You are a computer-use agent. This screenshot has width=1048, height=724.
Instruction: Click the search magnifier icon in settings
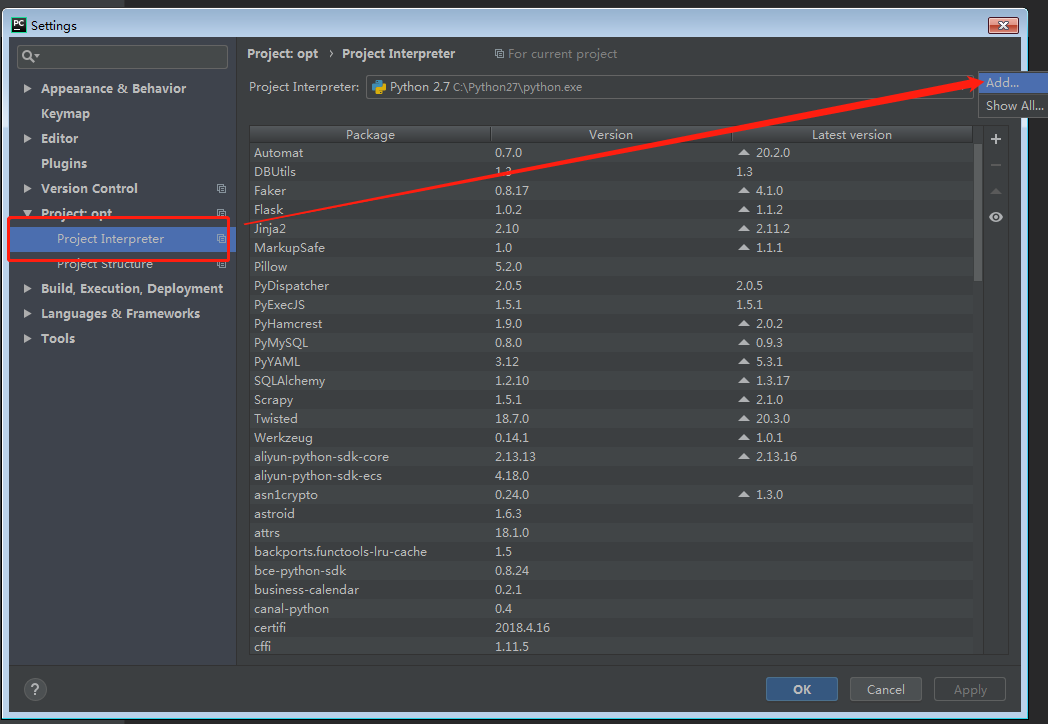point(30,56)
